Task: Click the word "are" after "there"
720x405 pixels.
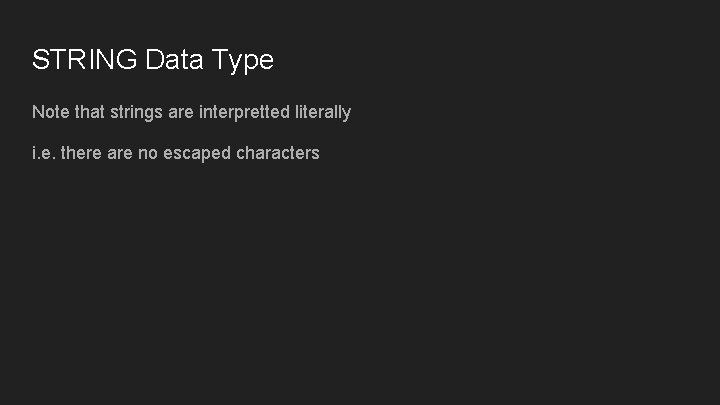Action: coord(119,153)
